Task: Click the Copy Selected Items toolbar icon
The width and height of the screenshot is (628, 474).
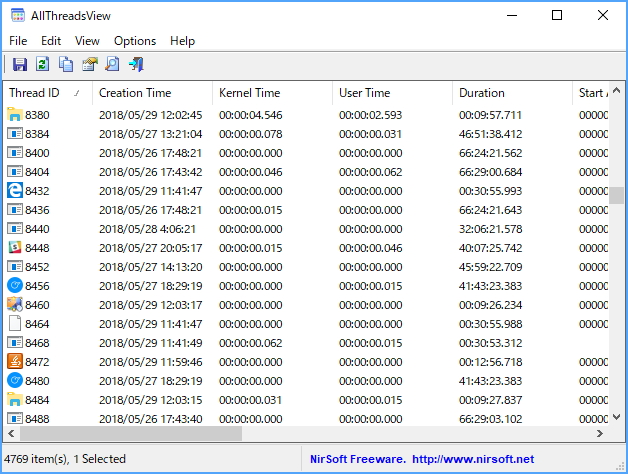Action: click(66, 64)
